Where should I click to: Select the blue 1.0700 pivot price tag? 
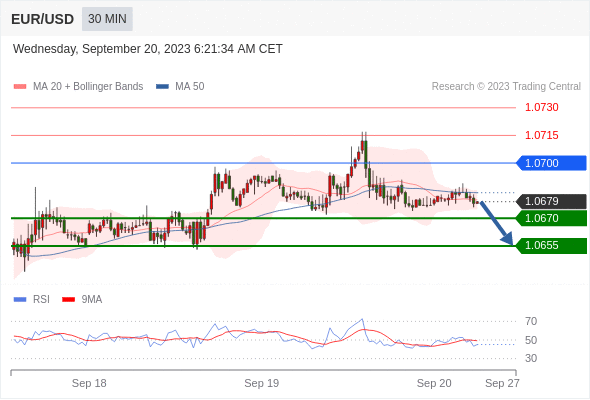pos(551,163)
